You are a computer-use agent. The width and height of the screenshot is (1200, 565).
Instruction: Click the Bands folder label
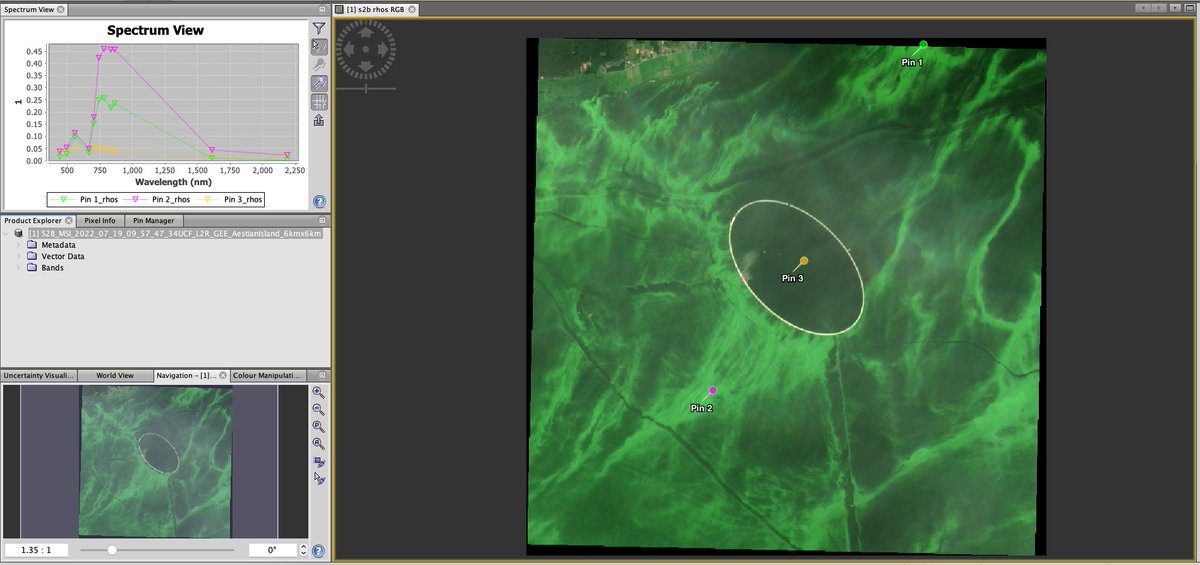(52, 268)
